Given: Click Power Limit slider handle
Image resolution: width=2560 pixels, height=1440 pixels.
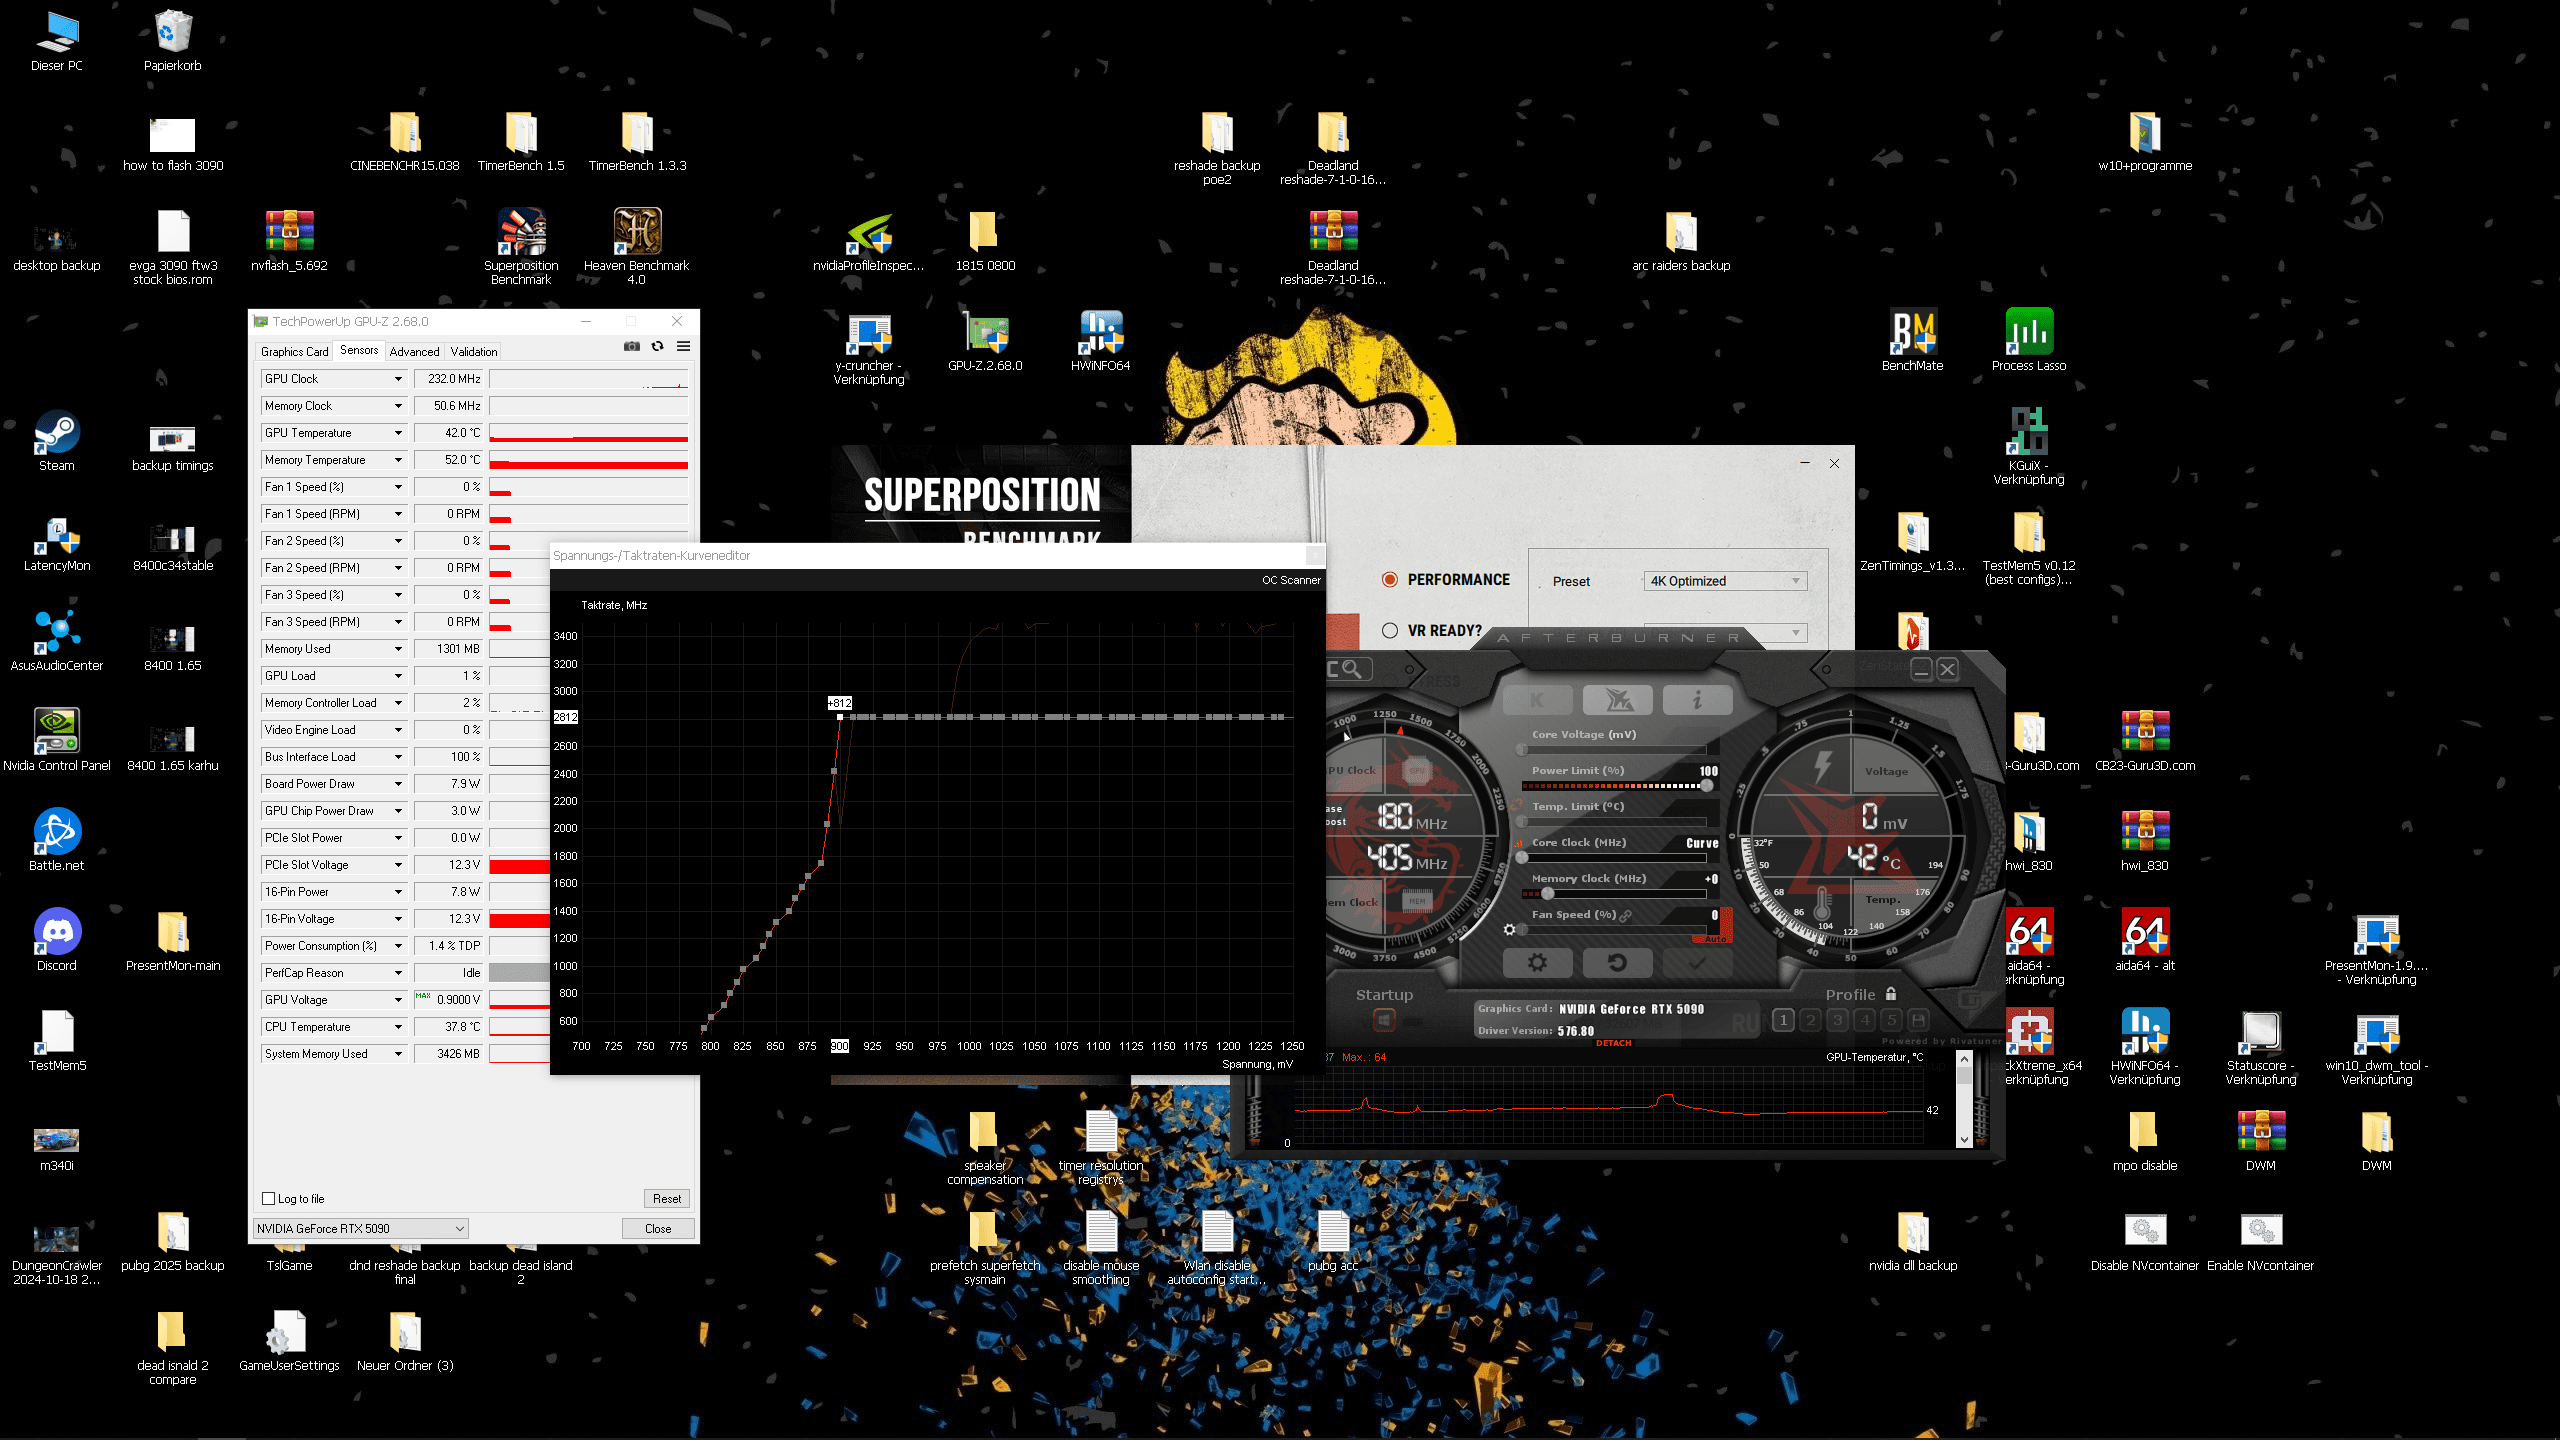Looking at the screenshot, I should [x=1706, y=786].
